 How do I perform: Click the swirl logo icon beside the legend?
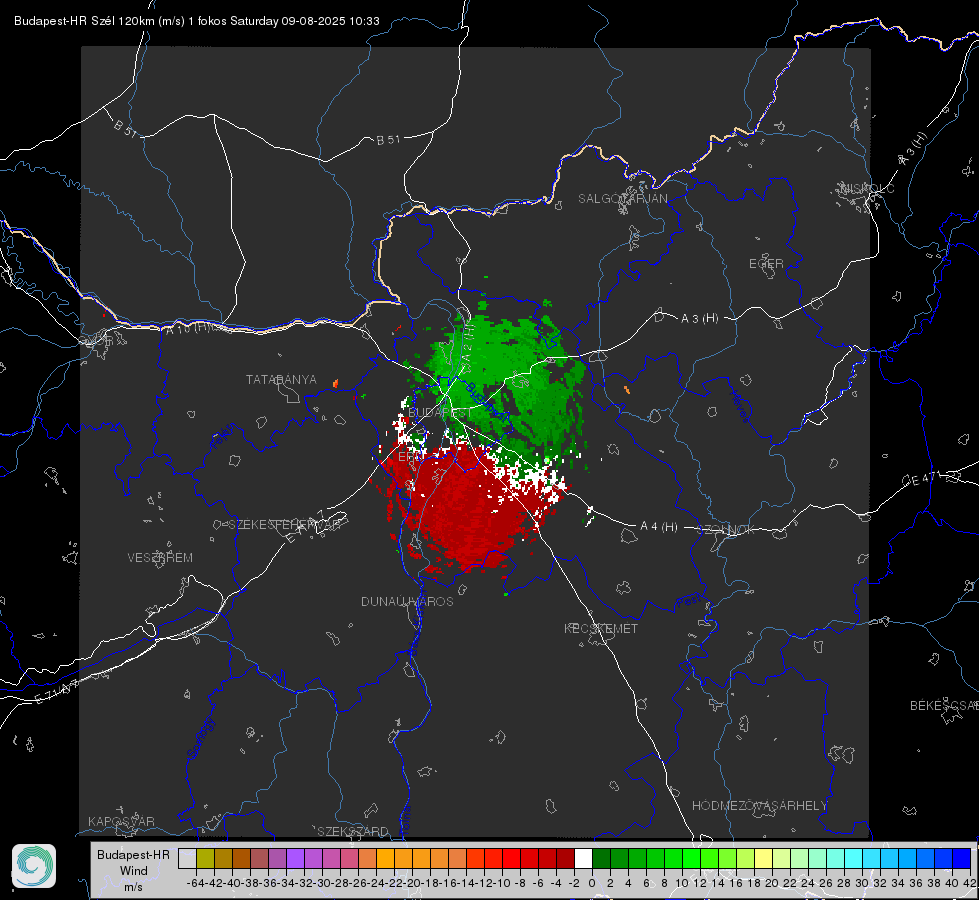click(34, 866)
